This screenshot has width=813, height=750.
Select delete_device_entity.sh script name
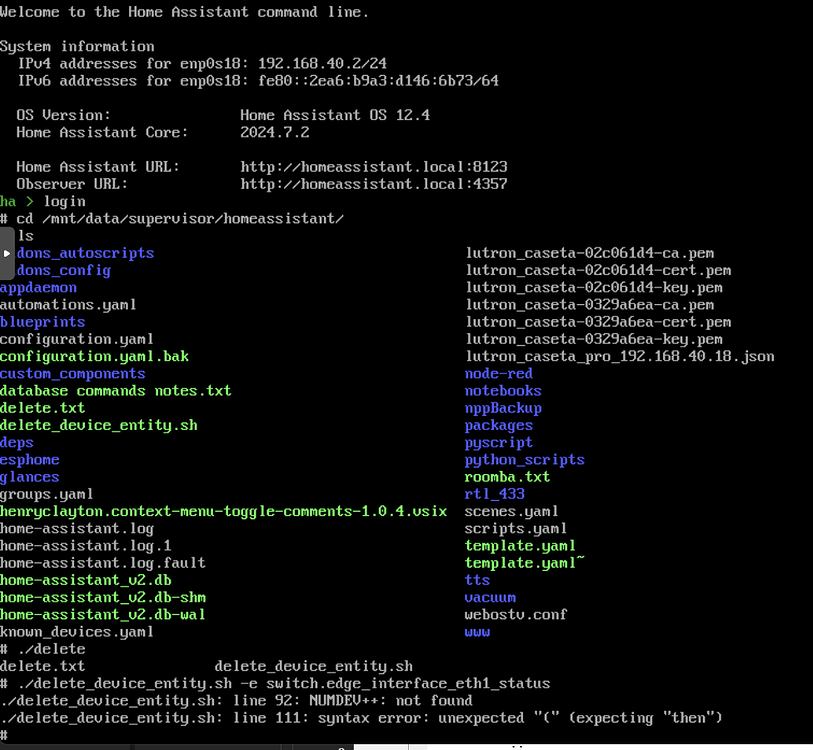tap(99, 425)
